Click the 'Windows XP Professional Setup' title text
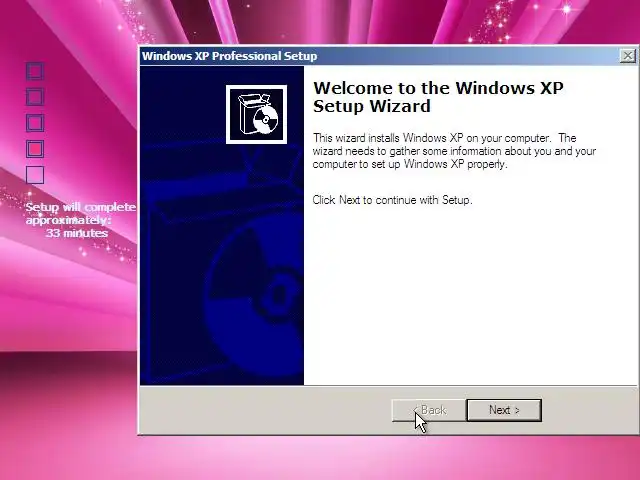Image resolution: width=640 pixels, height=480 pixels. (x=229, y=56)
